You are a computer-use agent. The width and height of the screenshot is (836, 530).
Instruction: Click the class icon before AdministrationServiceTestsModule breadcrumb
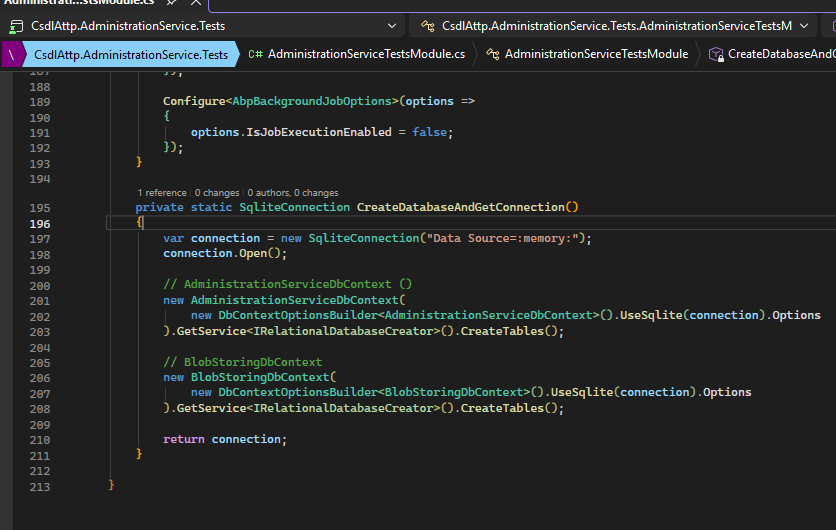click(492, 54)
